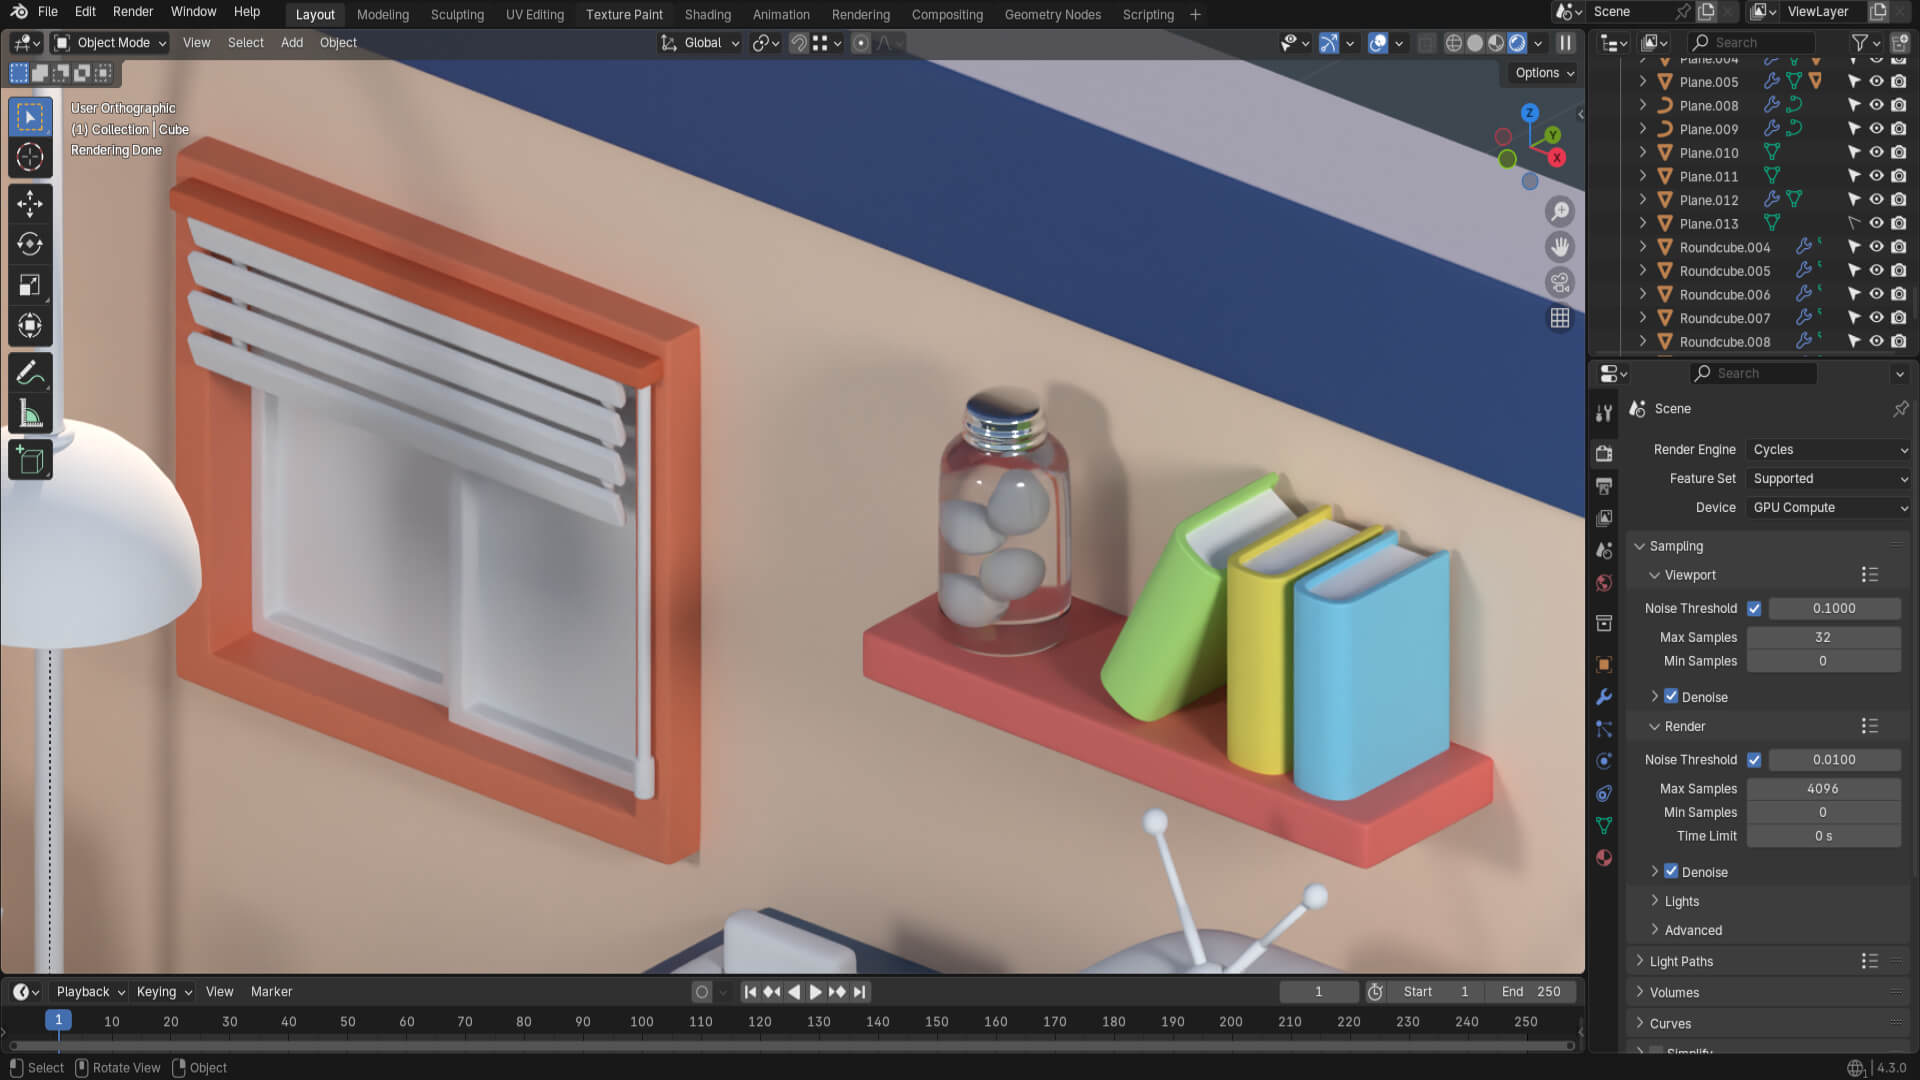Select the Measure tool
The width and height of the screenshot is (1920, 1080).
30,414
